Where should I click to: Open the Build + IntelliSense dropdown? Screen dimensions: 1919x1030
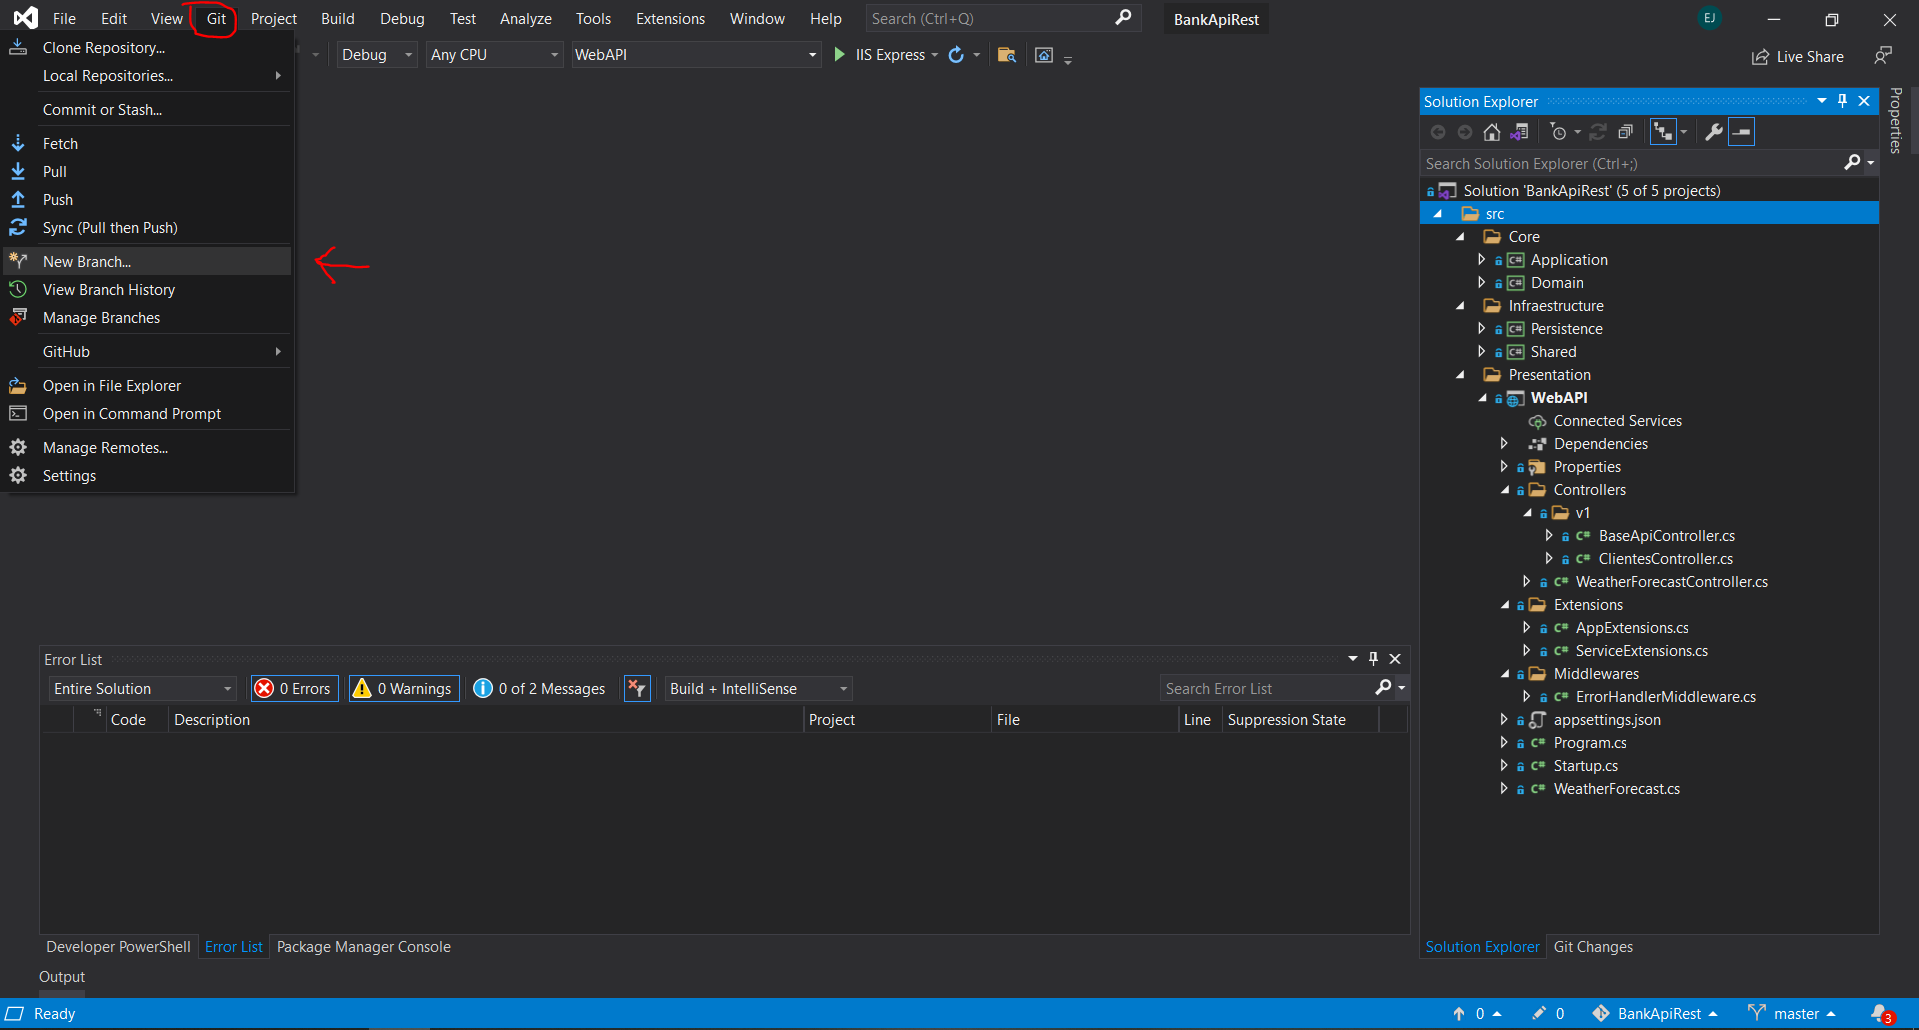tap(759, 689)
